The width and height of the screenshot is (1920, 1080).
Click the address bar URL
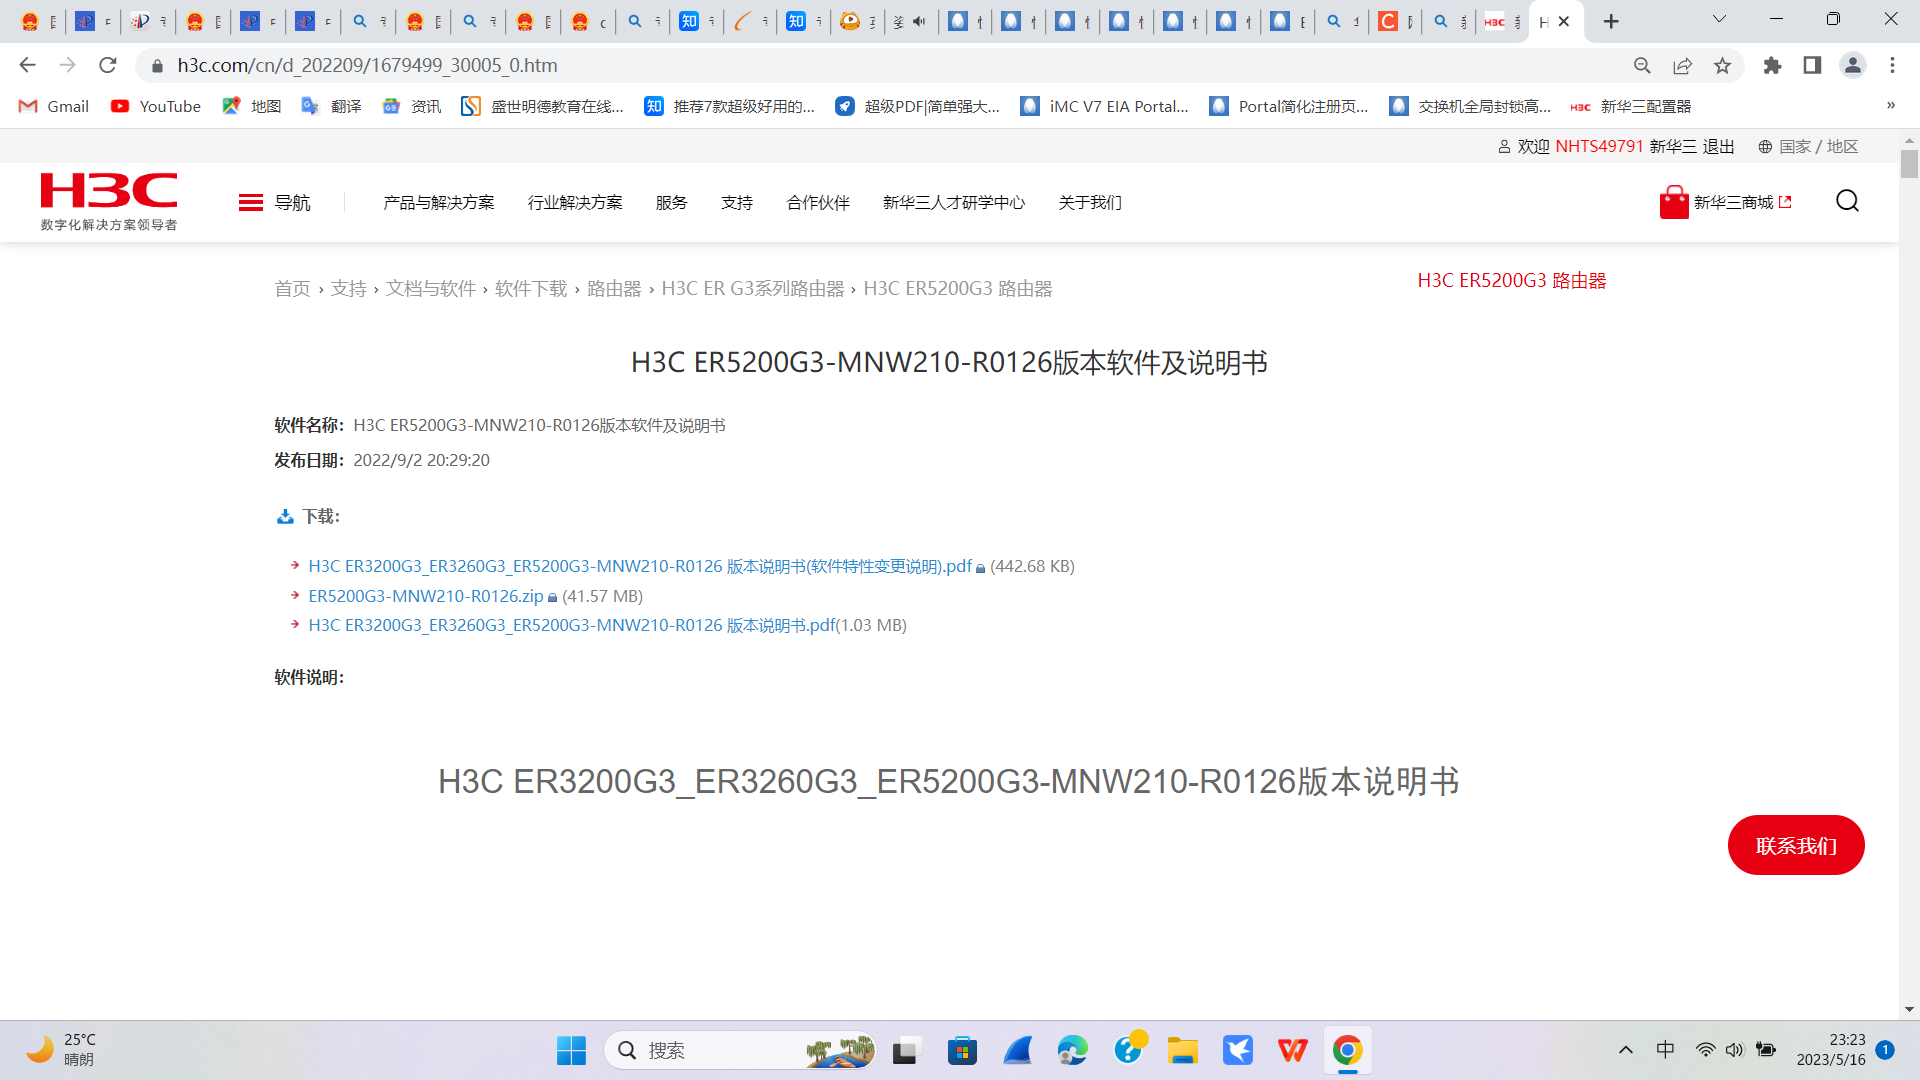[x=367, y=66]
